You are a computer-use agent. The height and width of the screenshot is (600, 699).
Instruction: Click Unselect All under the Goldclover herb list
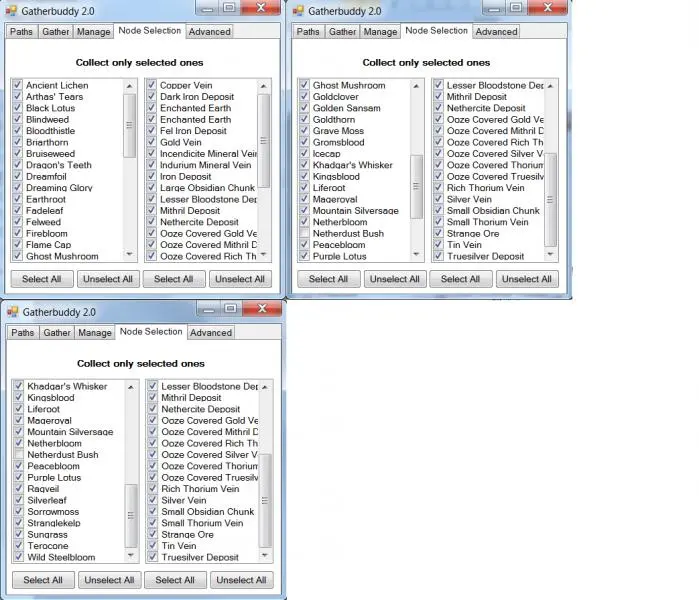tap(395, 279)
